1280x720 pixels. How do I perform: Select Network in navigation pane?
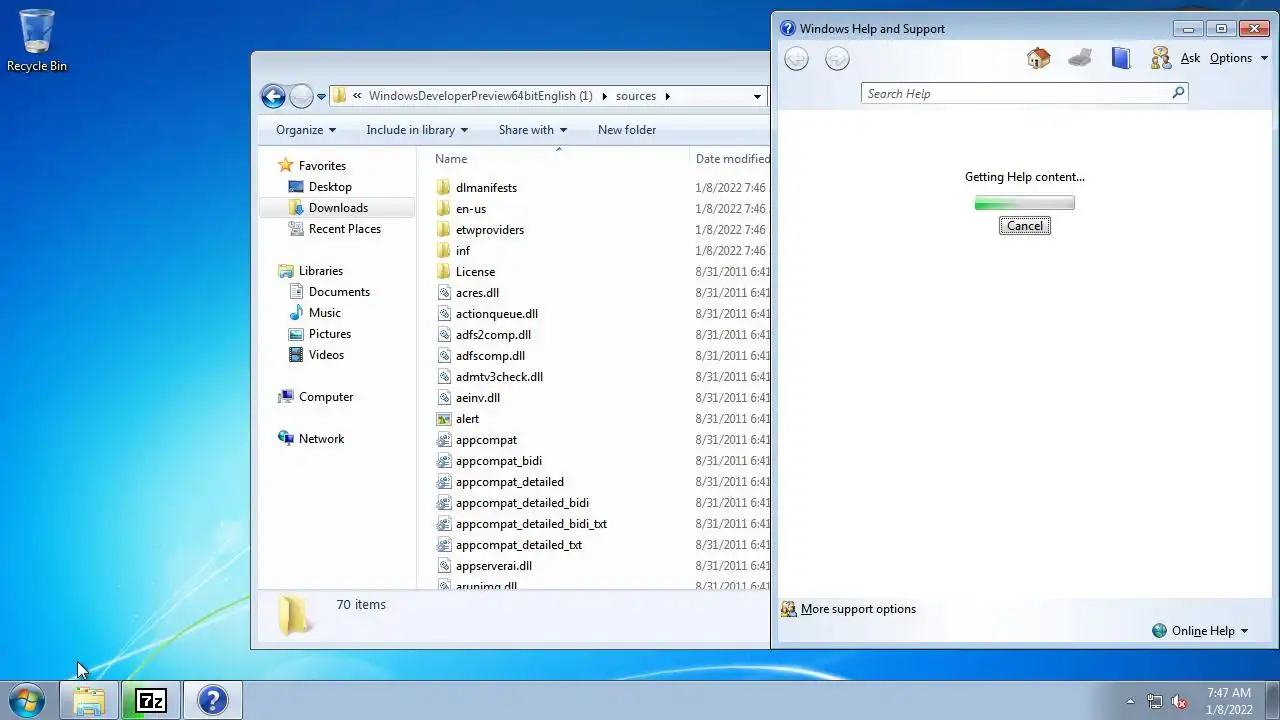[321, 438]
